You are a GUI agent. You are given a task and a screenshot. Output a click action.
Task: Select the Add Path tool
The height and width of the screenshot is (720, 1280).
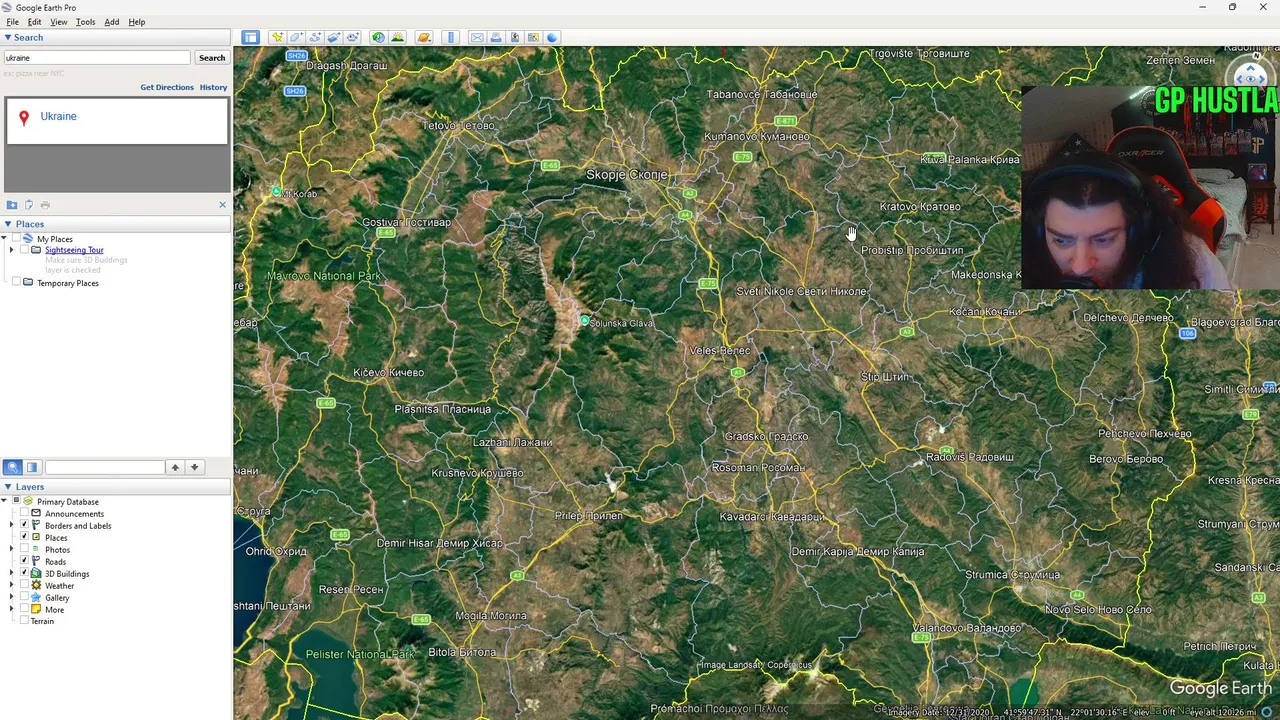click(x=315, y=38)
